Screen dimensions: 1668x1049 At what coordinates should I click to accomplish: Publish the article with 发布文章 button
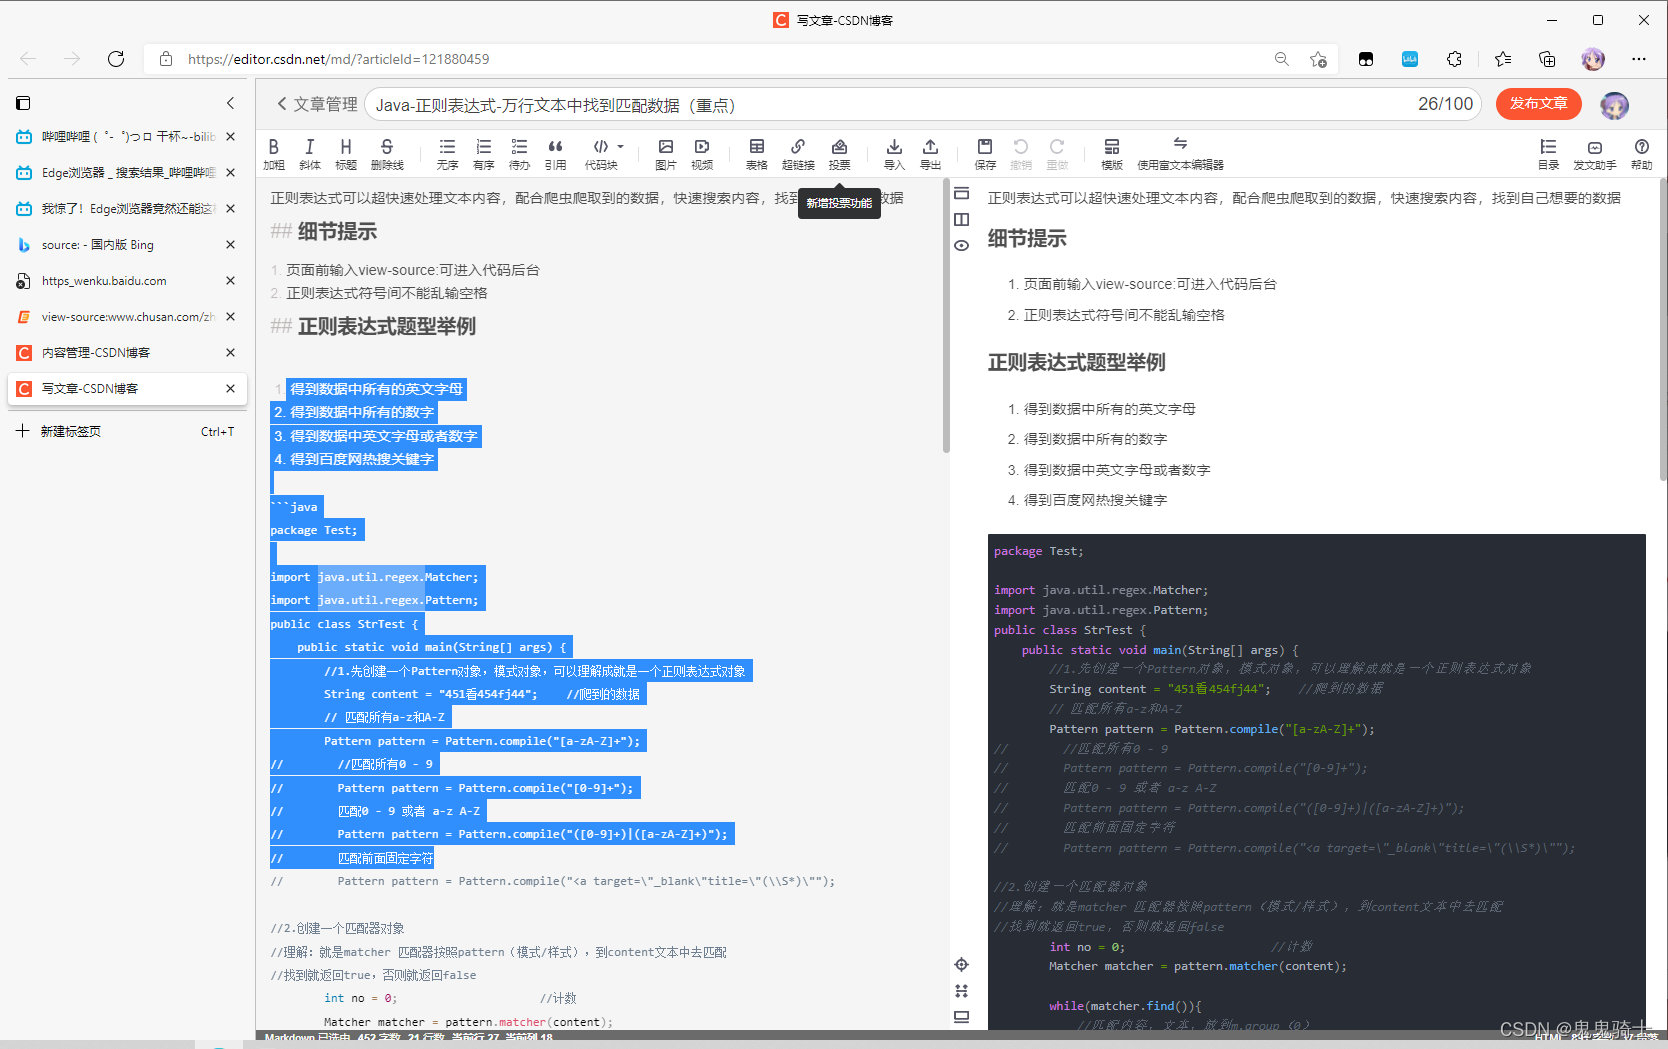pyautogui.click(x=1538, y=104)
